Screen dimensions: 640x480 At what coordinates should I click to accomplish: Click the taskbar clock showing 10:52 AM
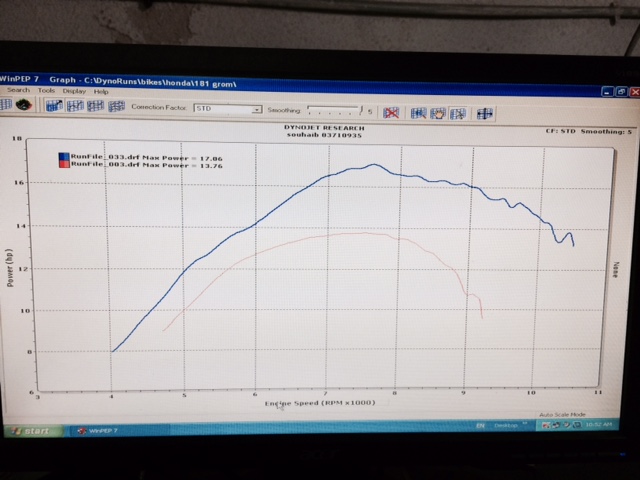(x=598, y=424)
